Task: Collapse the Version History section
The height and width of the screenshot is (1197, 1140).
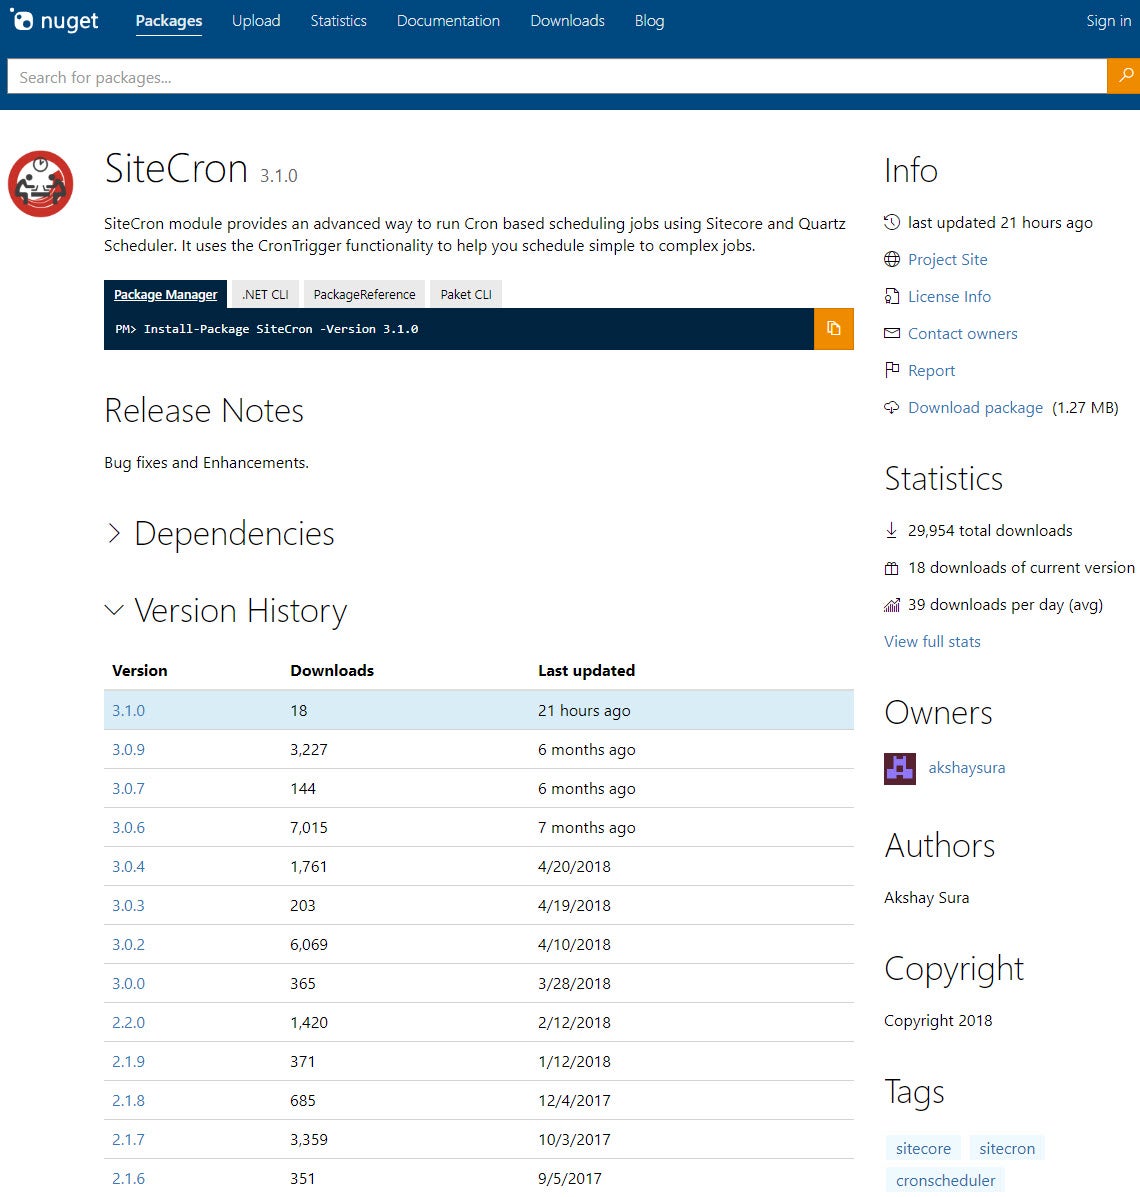Action: 114,611
